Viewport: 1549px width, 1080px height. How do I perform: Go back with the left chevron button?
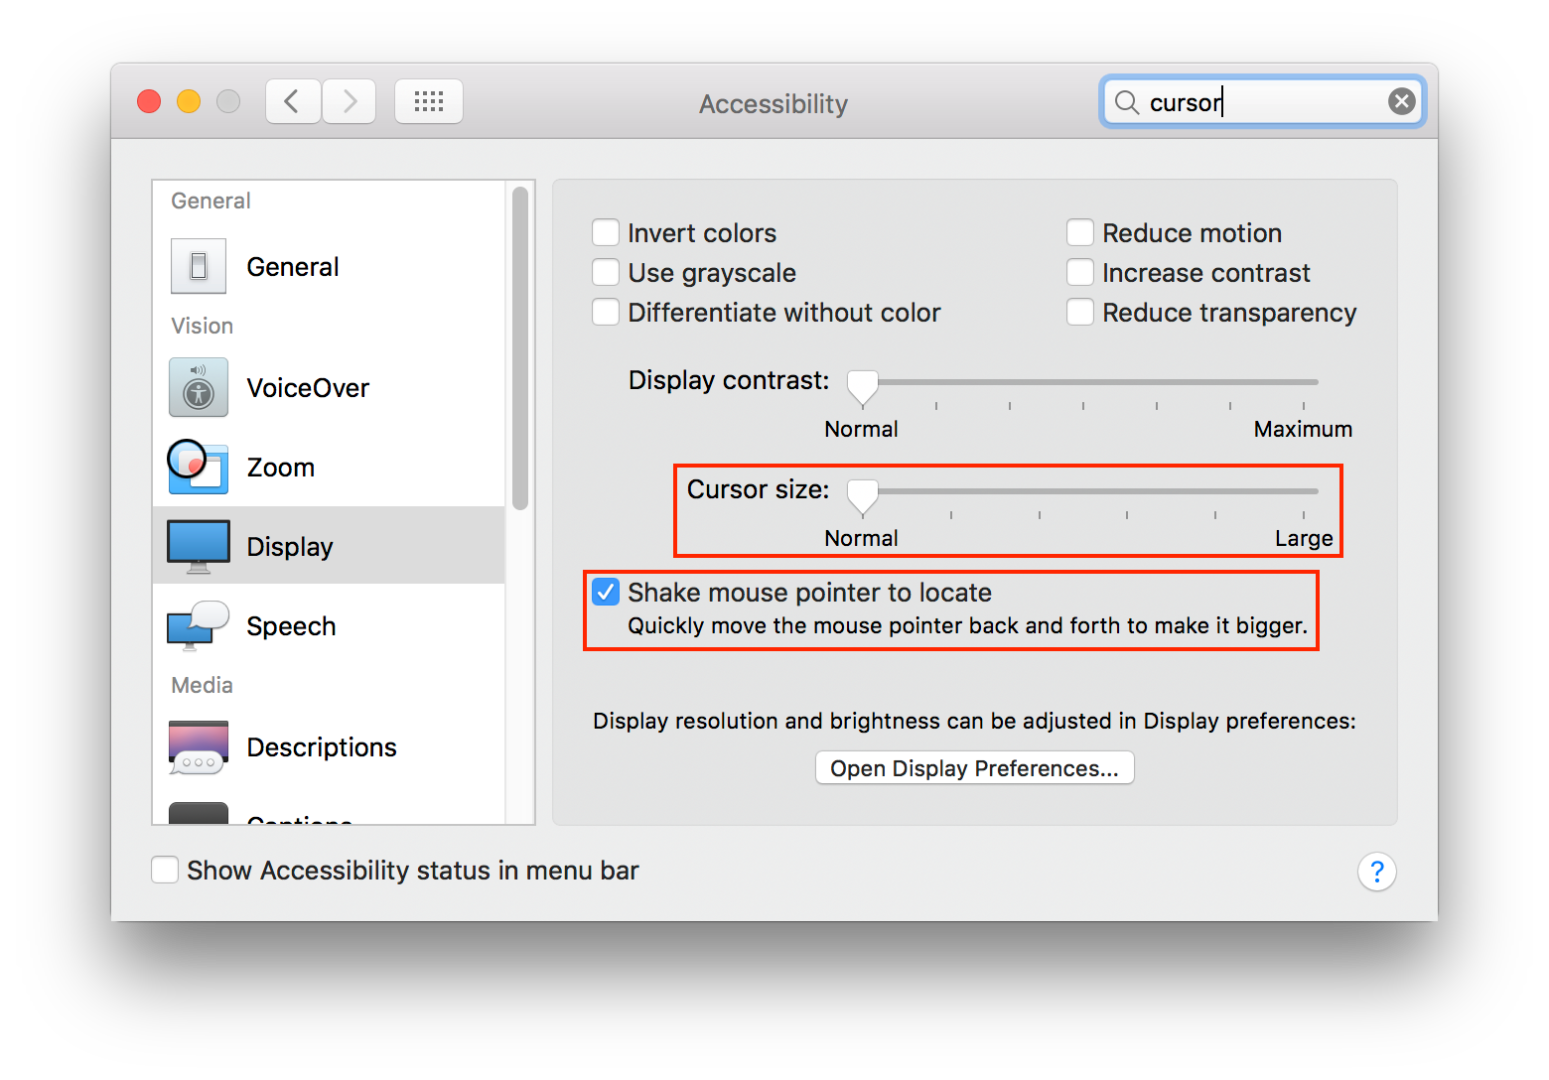(292, 101)
